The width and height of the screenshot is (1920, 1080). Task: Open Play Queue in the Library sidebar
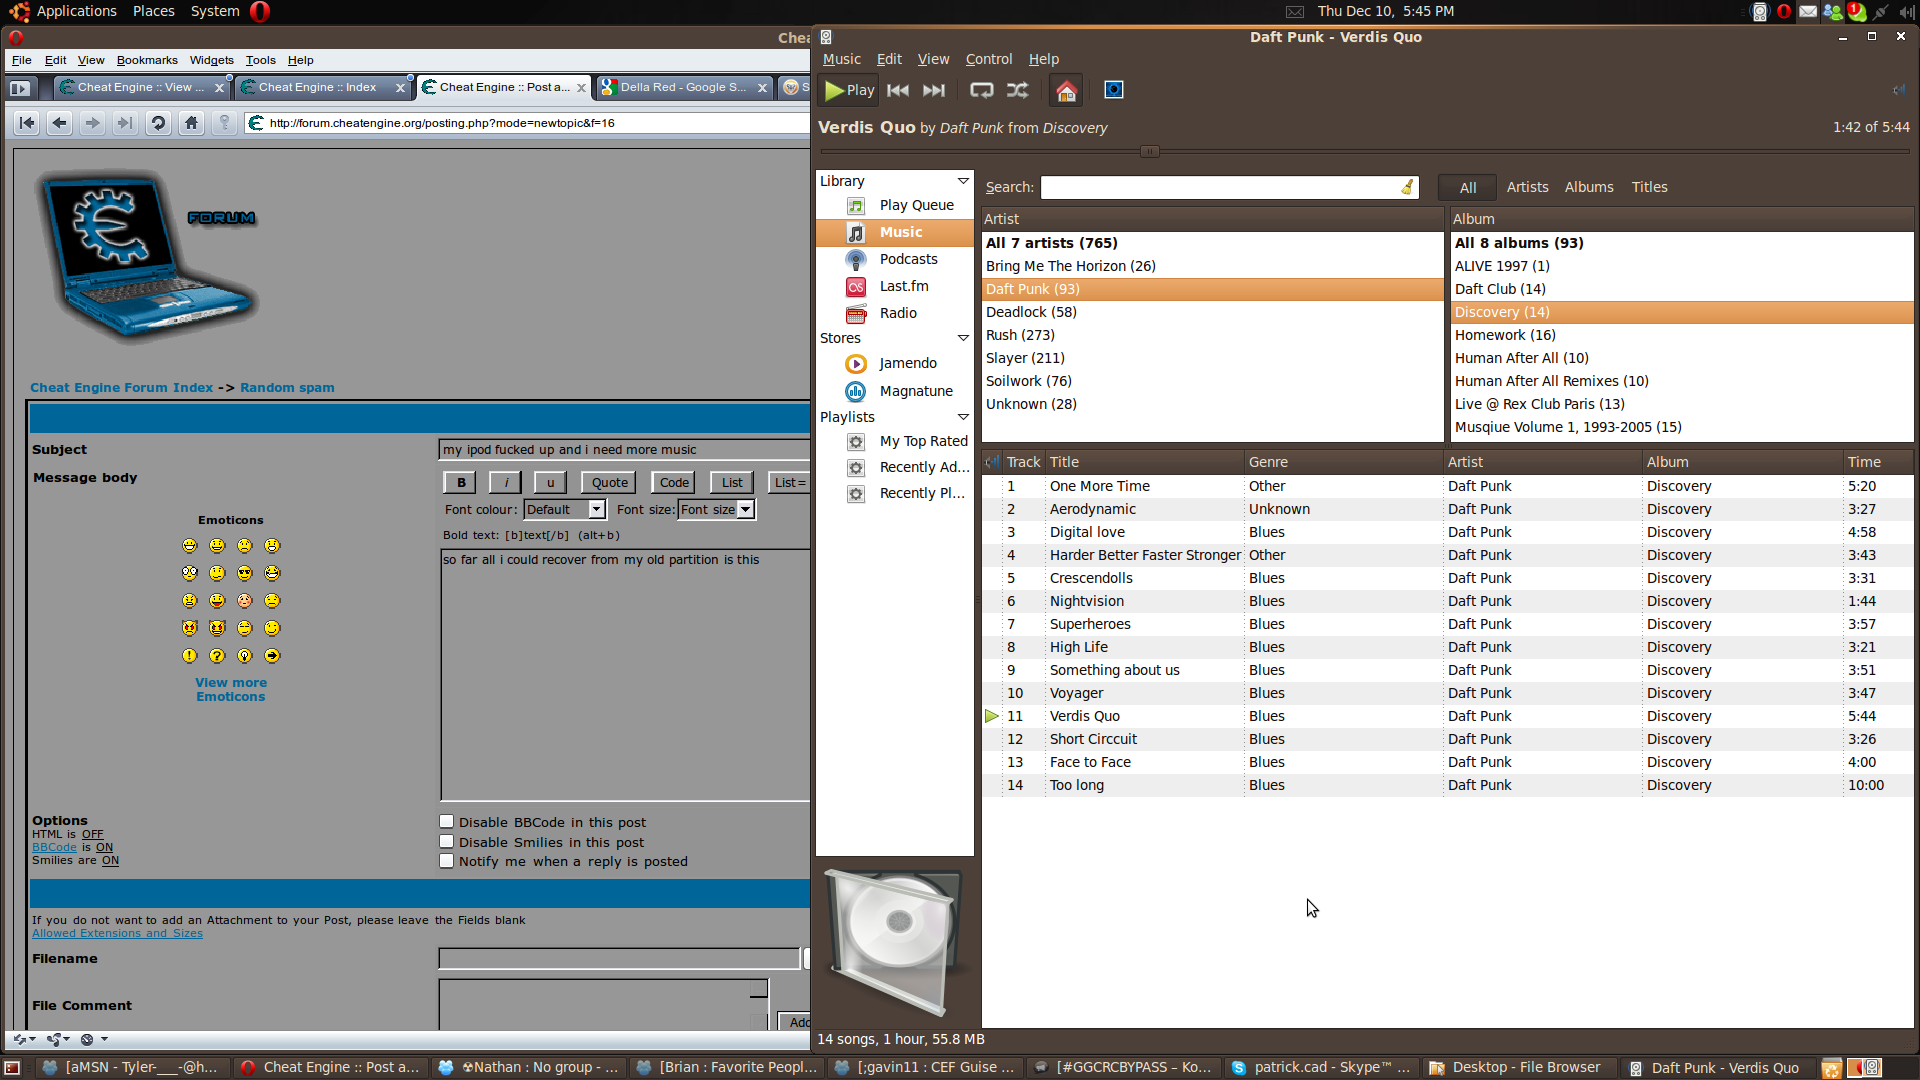pyautogui.click(x=895, y=205)
